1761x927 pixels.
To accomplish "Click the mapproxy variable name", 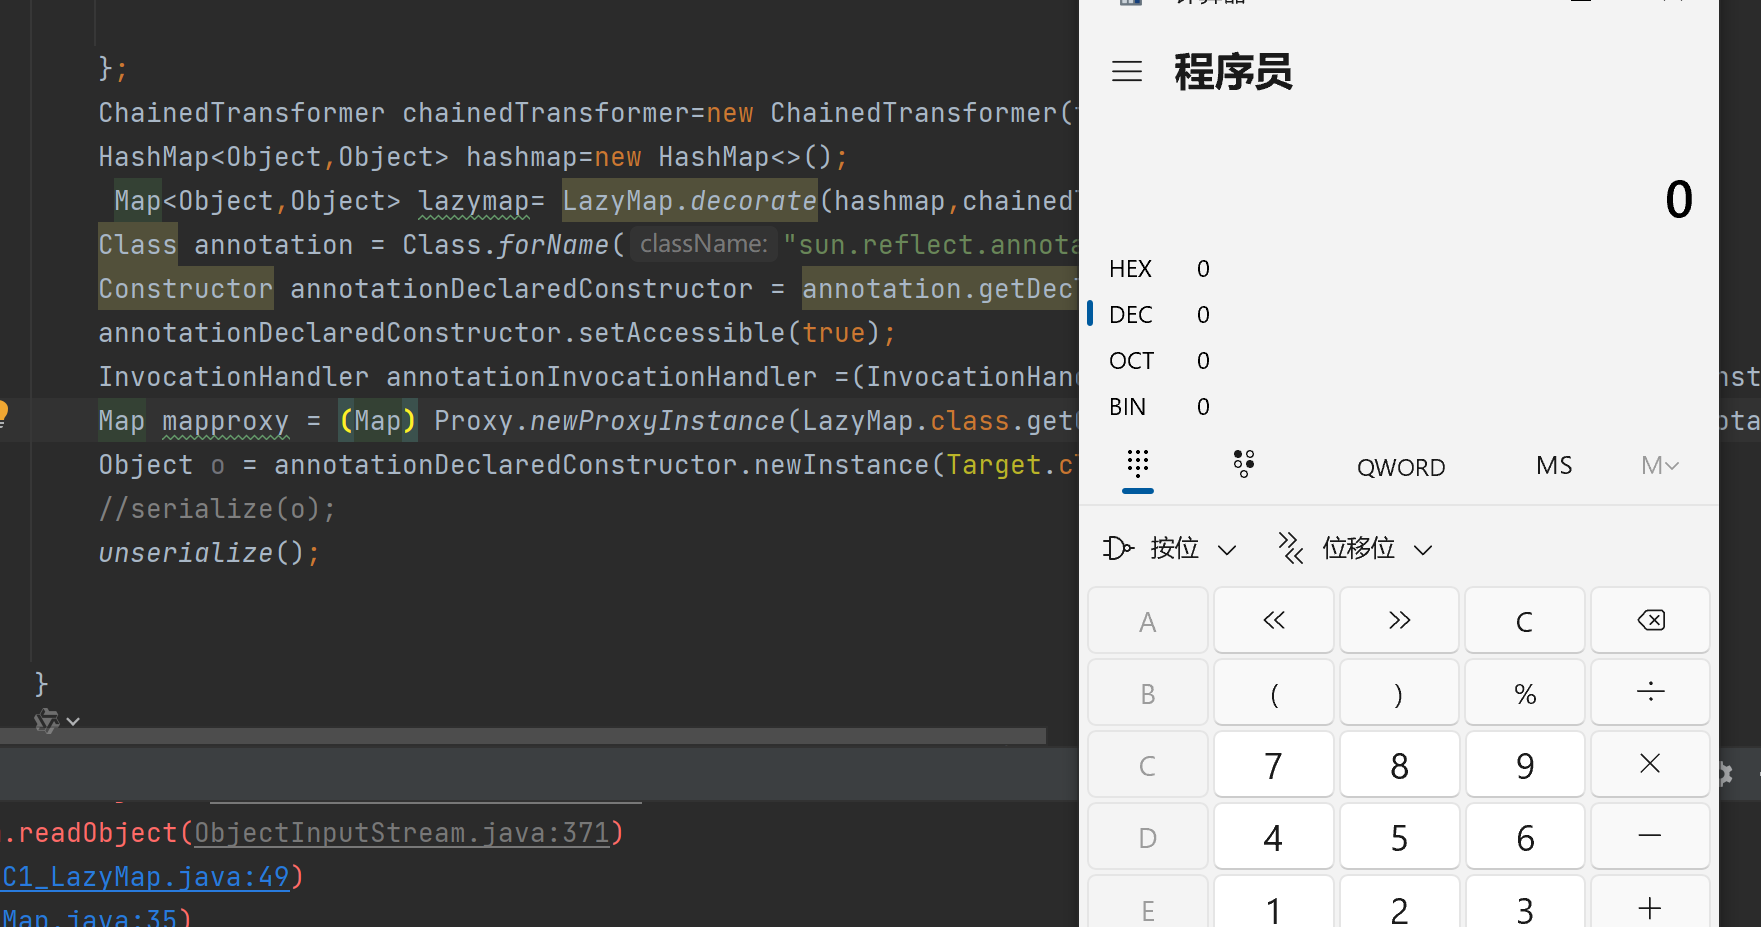I will (x=226, y=421).
